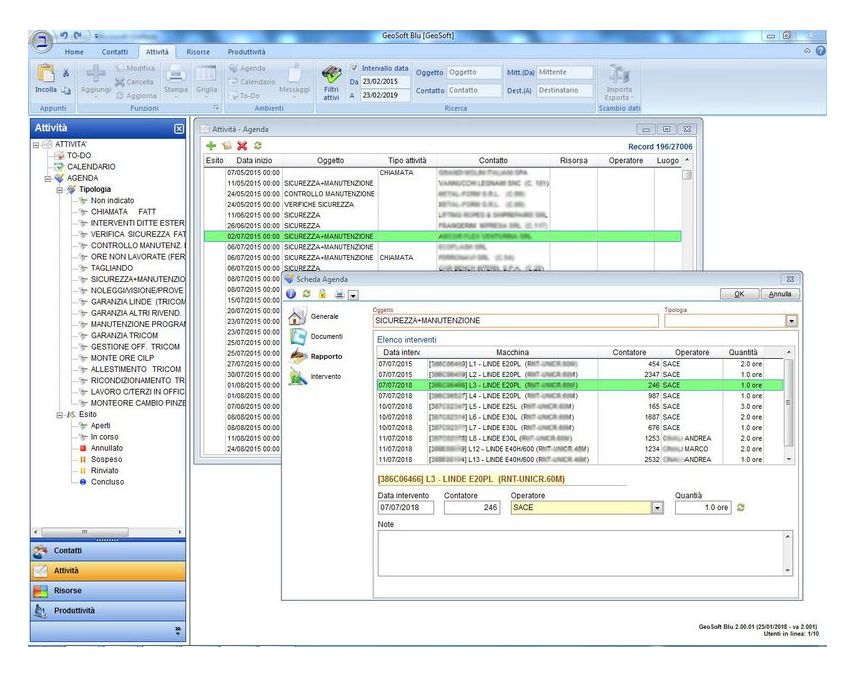Close the Attività side panel with its X
Image resolution: width=856 pixels, height=678 pixels.
pos(179,129)
